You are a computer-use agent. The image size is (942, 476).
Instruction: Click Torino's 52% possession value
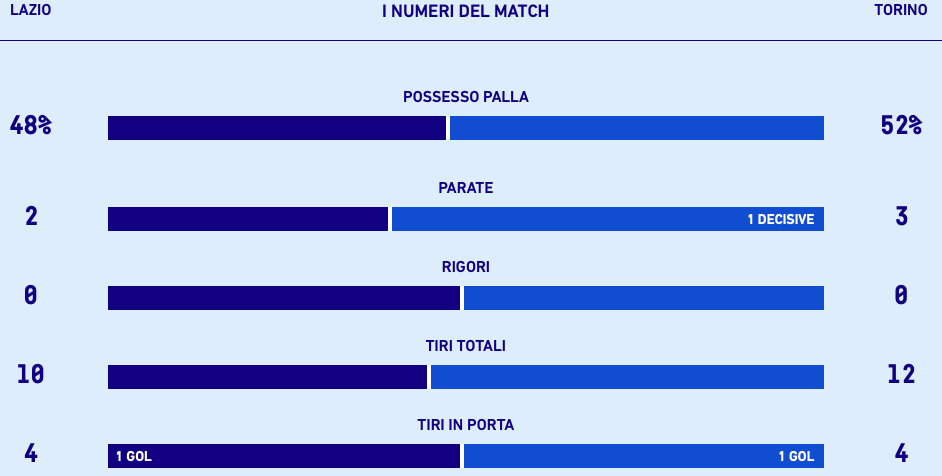(901, 126)
